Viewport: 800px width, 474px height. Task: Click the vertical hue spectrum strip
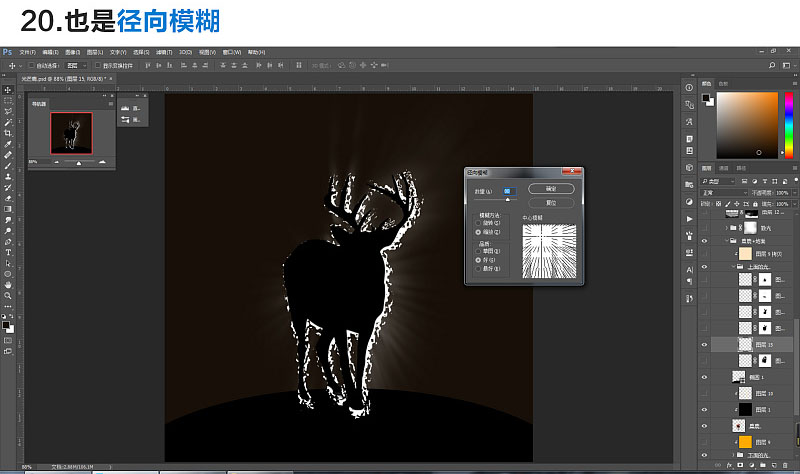[x=789, y=125]
